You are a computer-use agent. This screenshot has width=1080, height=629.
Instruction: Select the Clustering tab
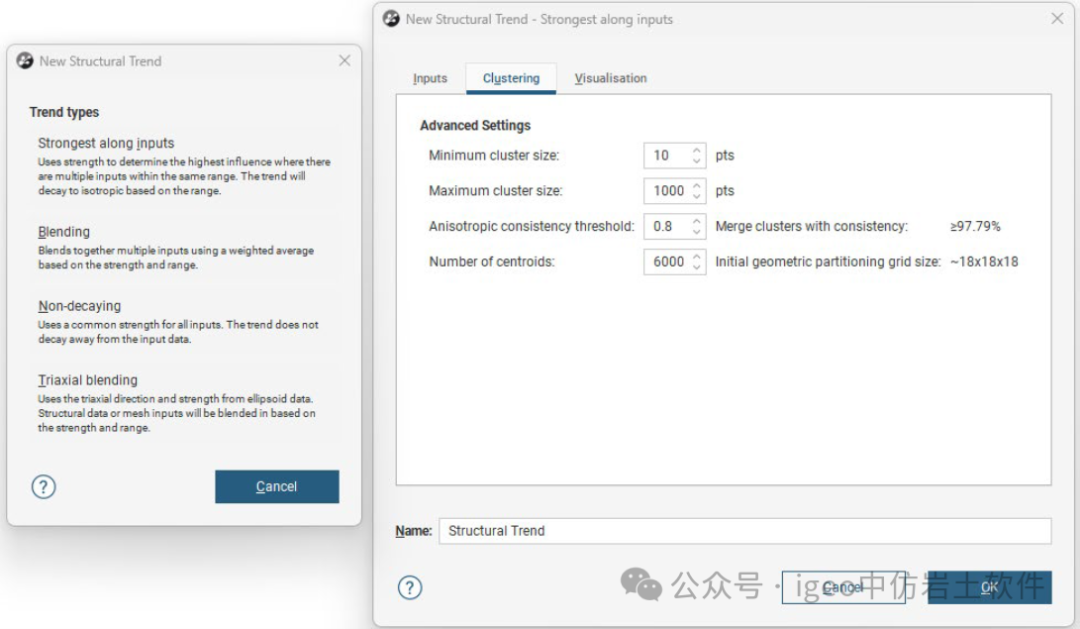511,78
